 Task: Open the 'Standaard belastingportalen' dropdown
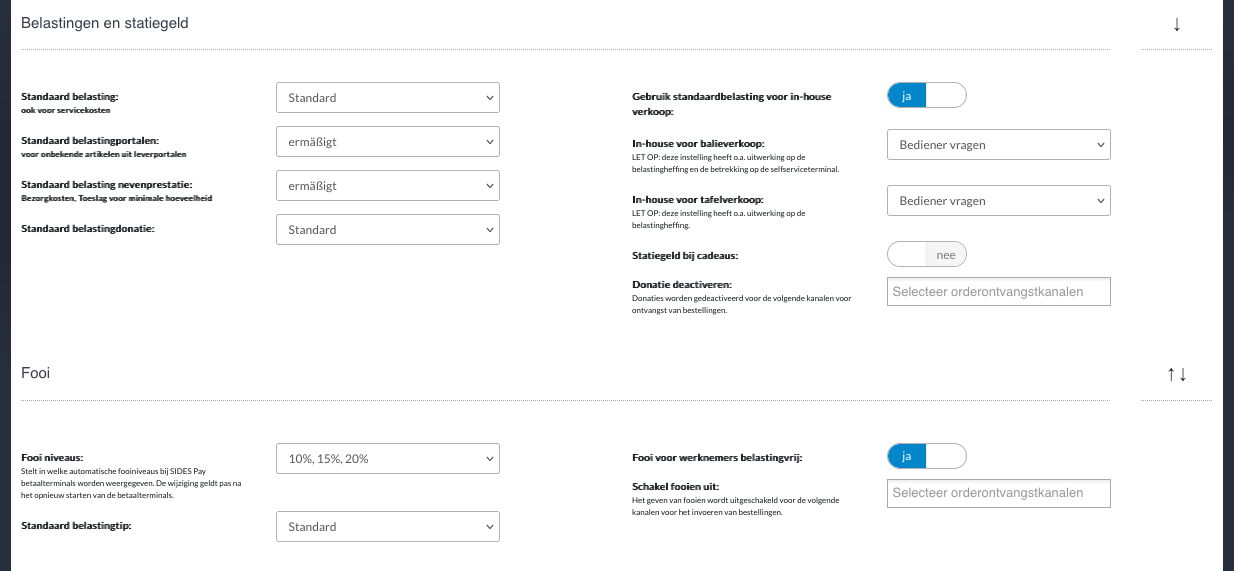pos(387,142)
